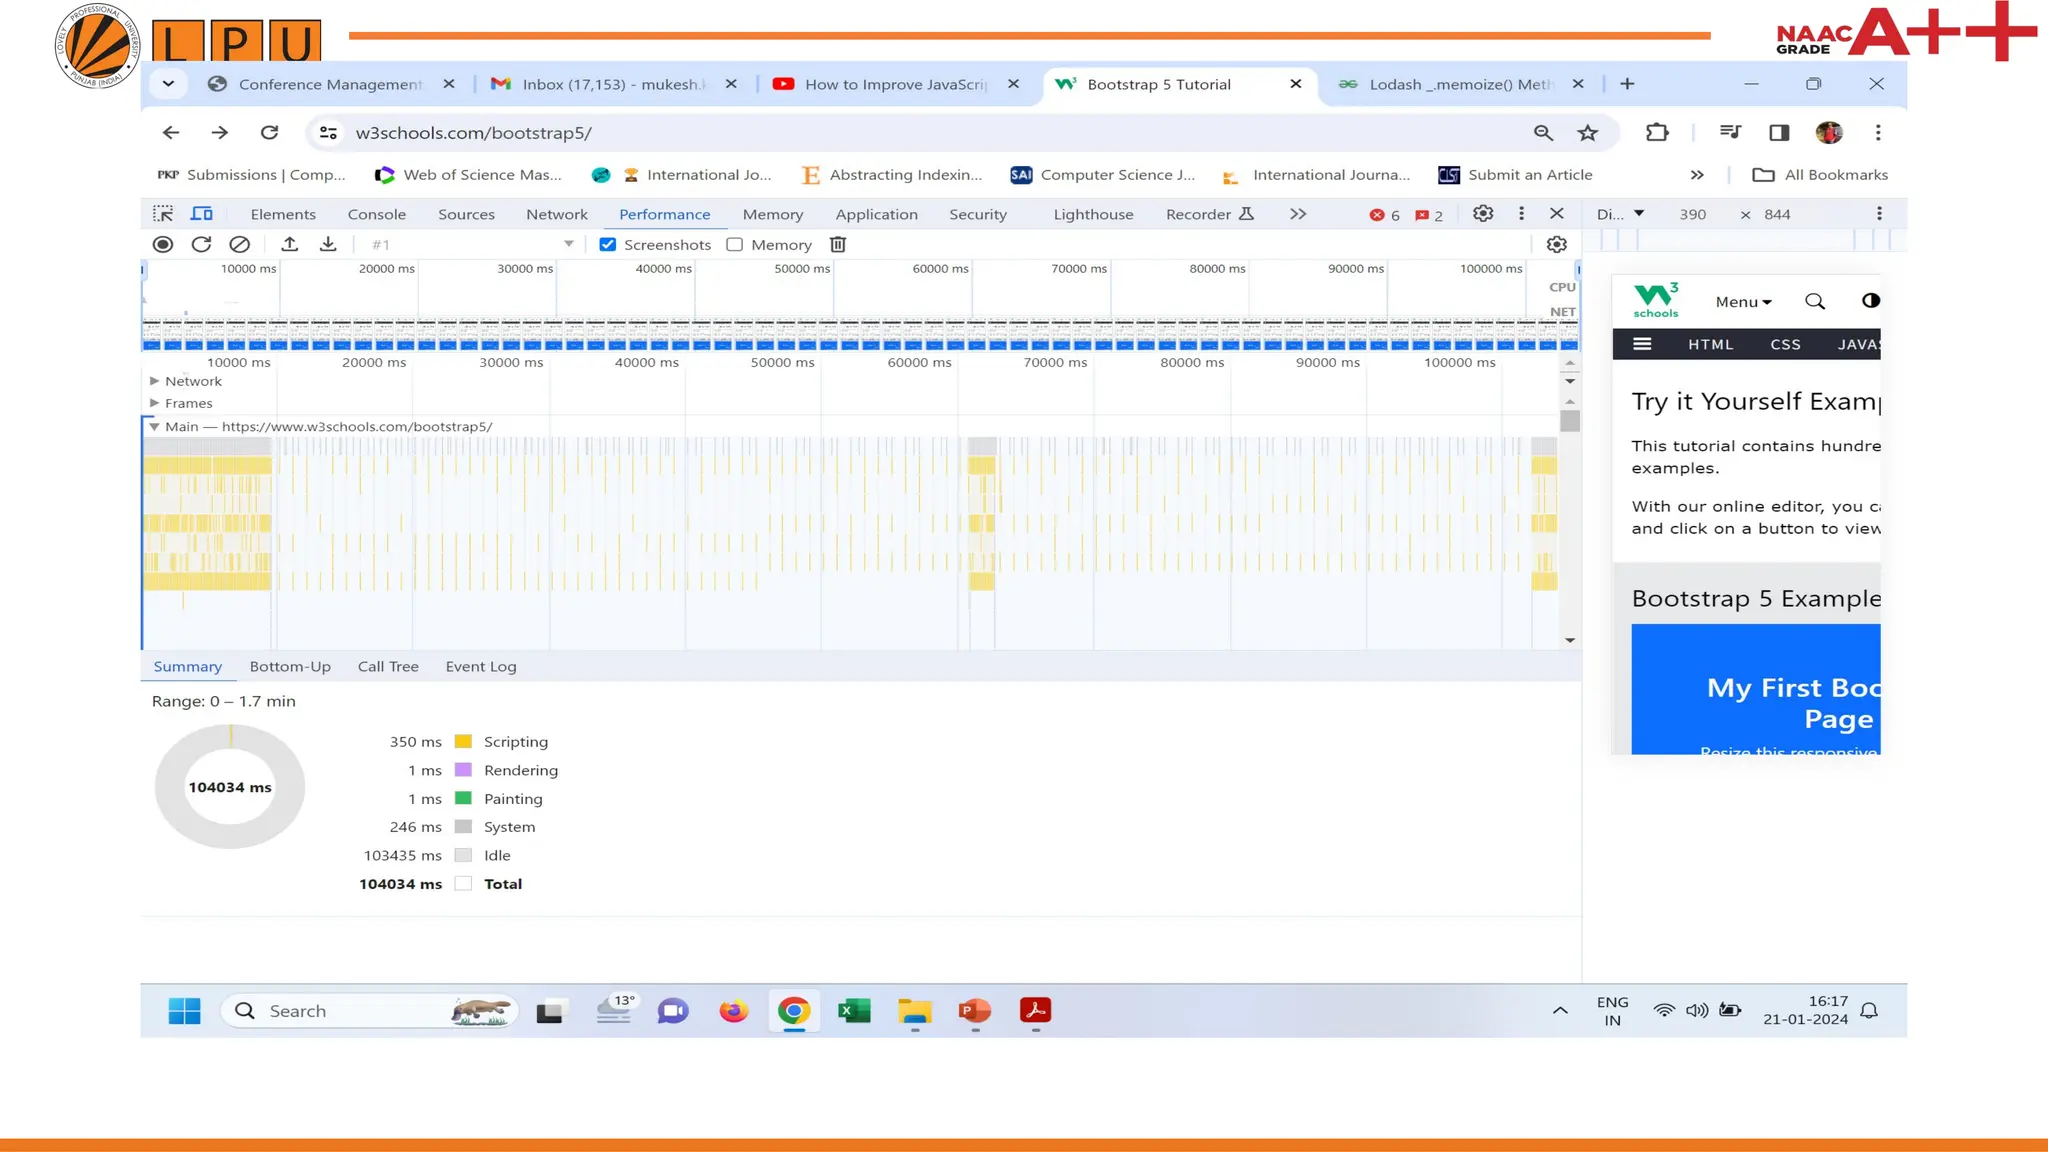2048x1152 pixels.
Task: Click the save profile download icon
Action: point(328,244)
